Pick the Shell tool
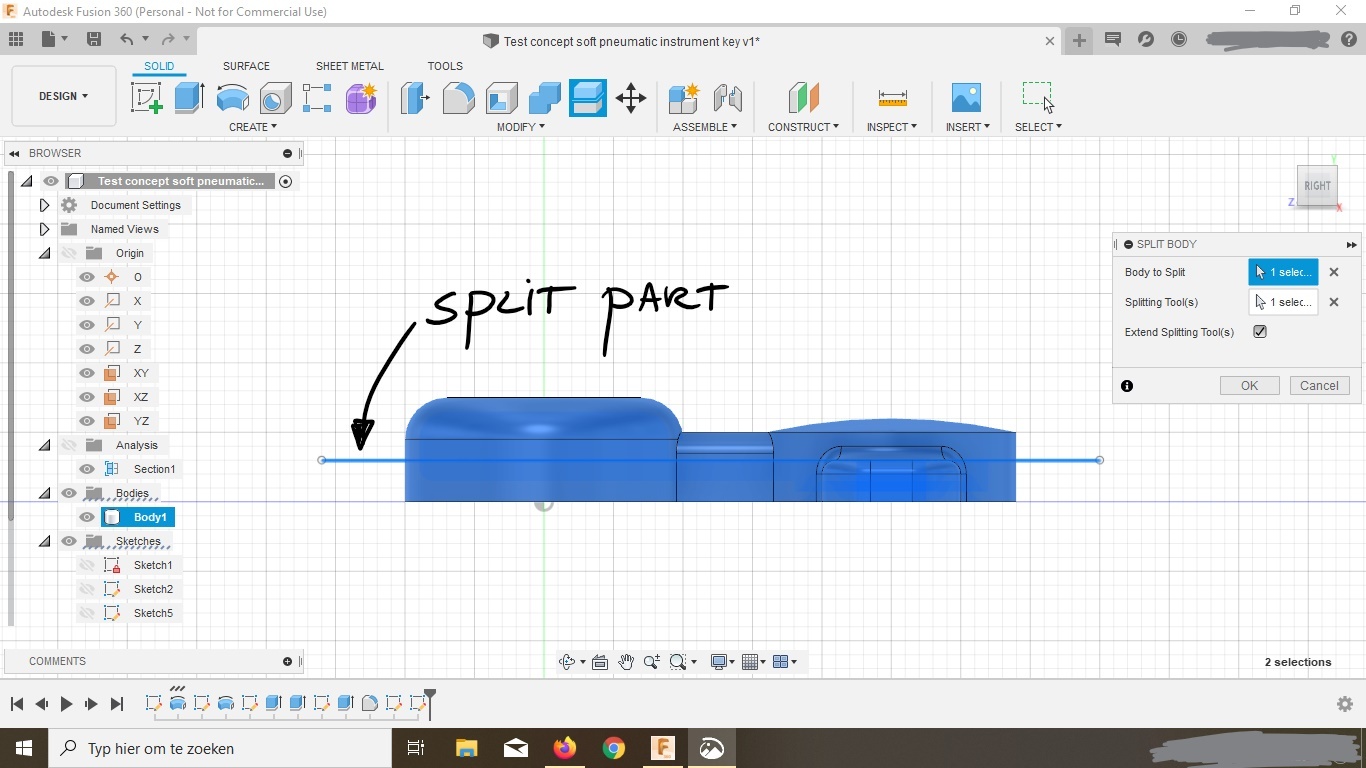The width and height of the screenshot is (1366, 768). tap(501, 98)
